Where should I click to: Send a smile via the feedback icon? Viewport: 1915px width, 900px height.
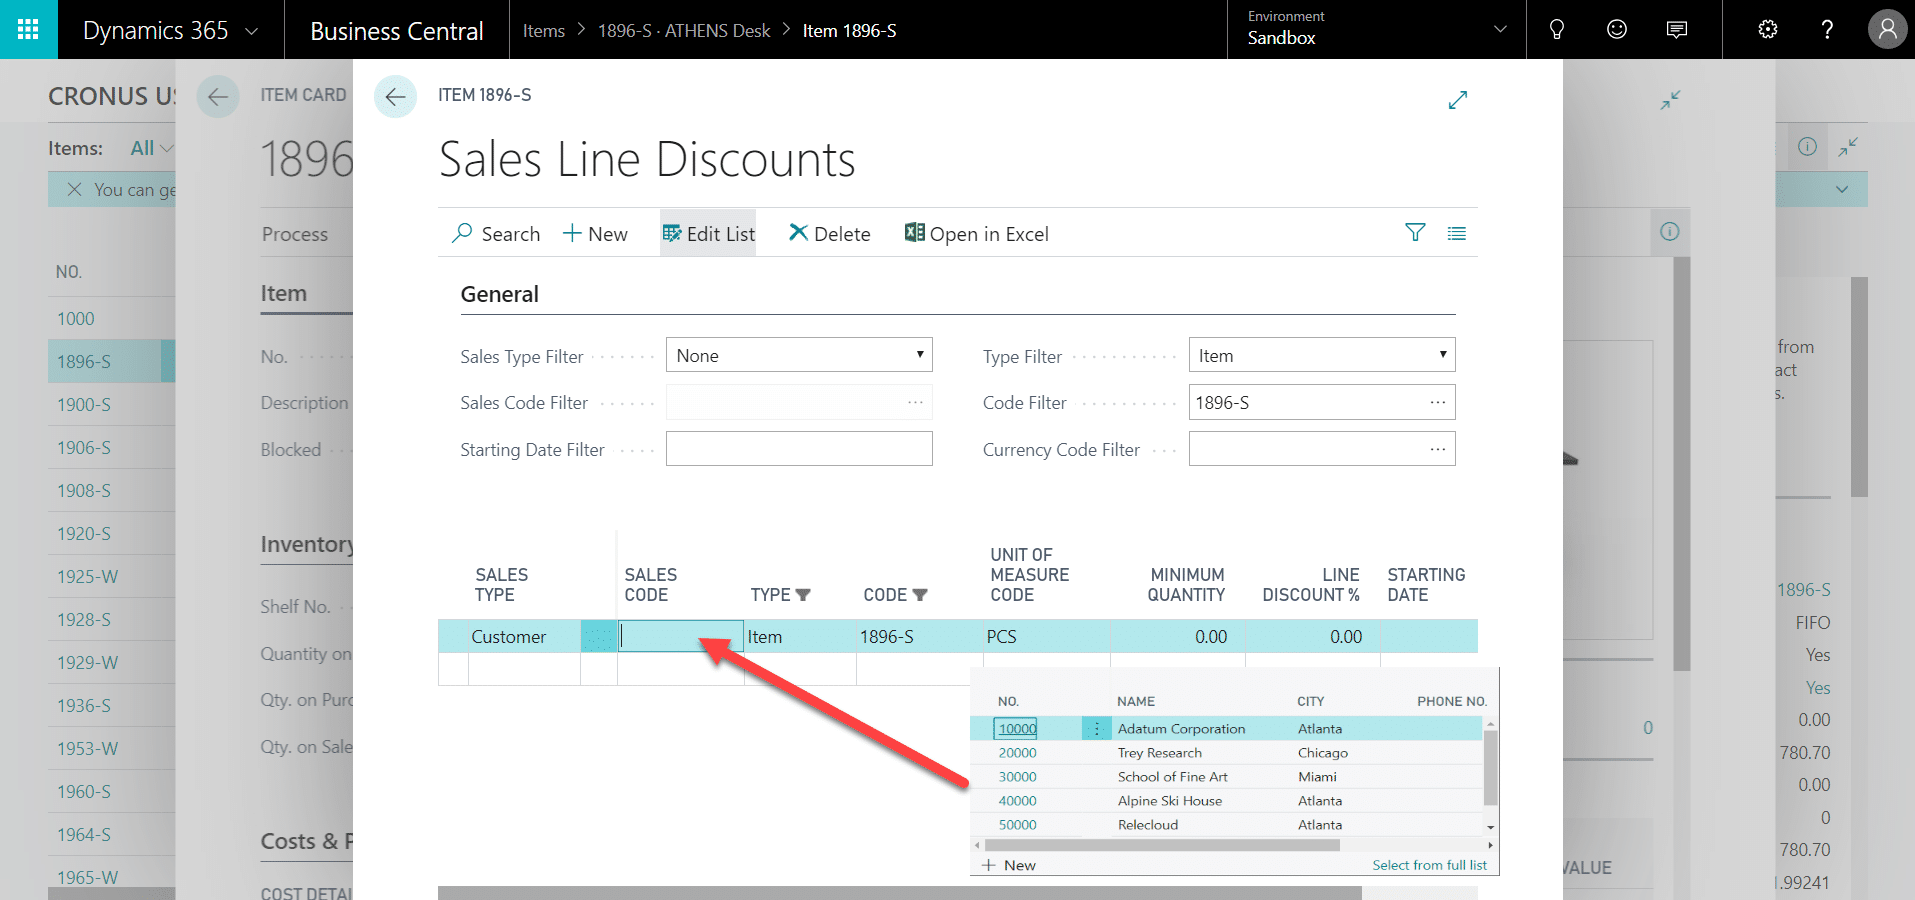pos(1616,29)
